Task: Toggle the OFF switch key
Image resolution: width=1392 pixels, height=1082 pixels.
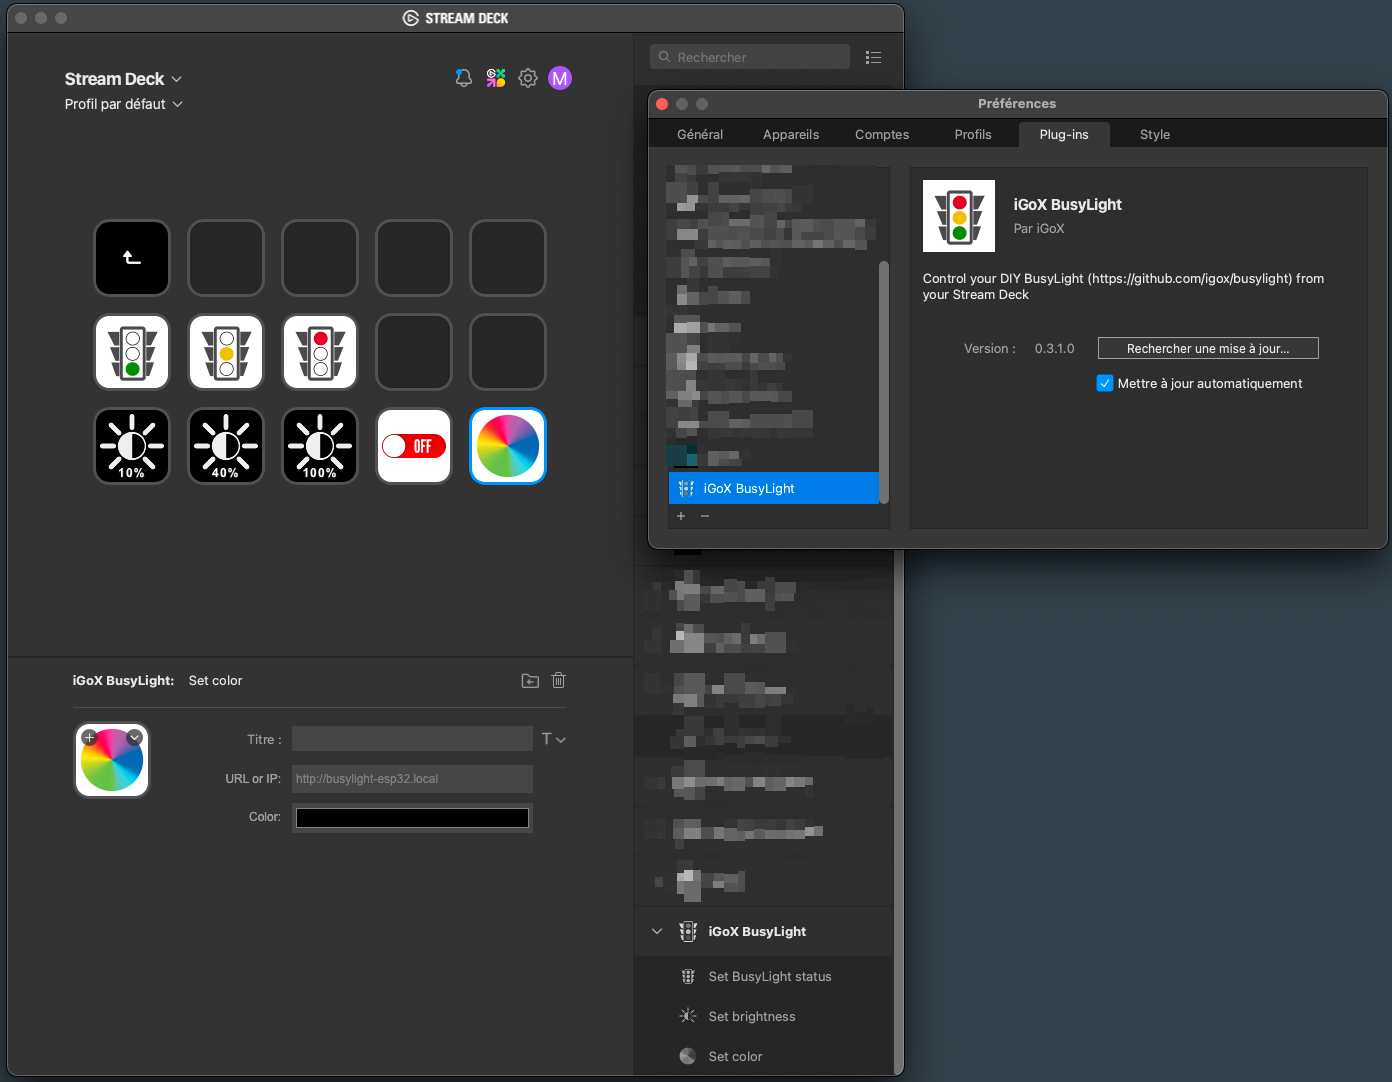Action: (414, 447)
